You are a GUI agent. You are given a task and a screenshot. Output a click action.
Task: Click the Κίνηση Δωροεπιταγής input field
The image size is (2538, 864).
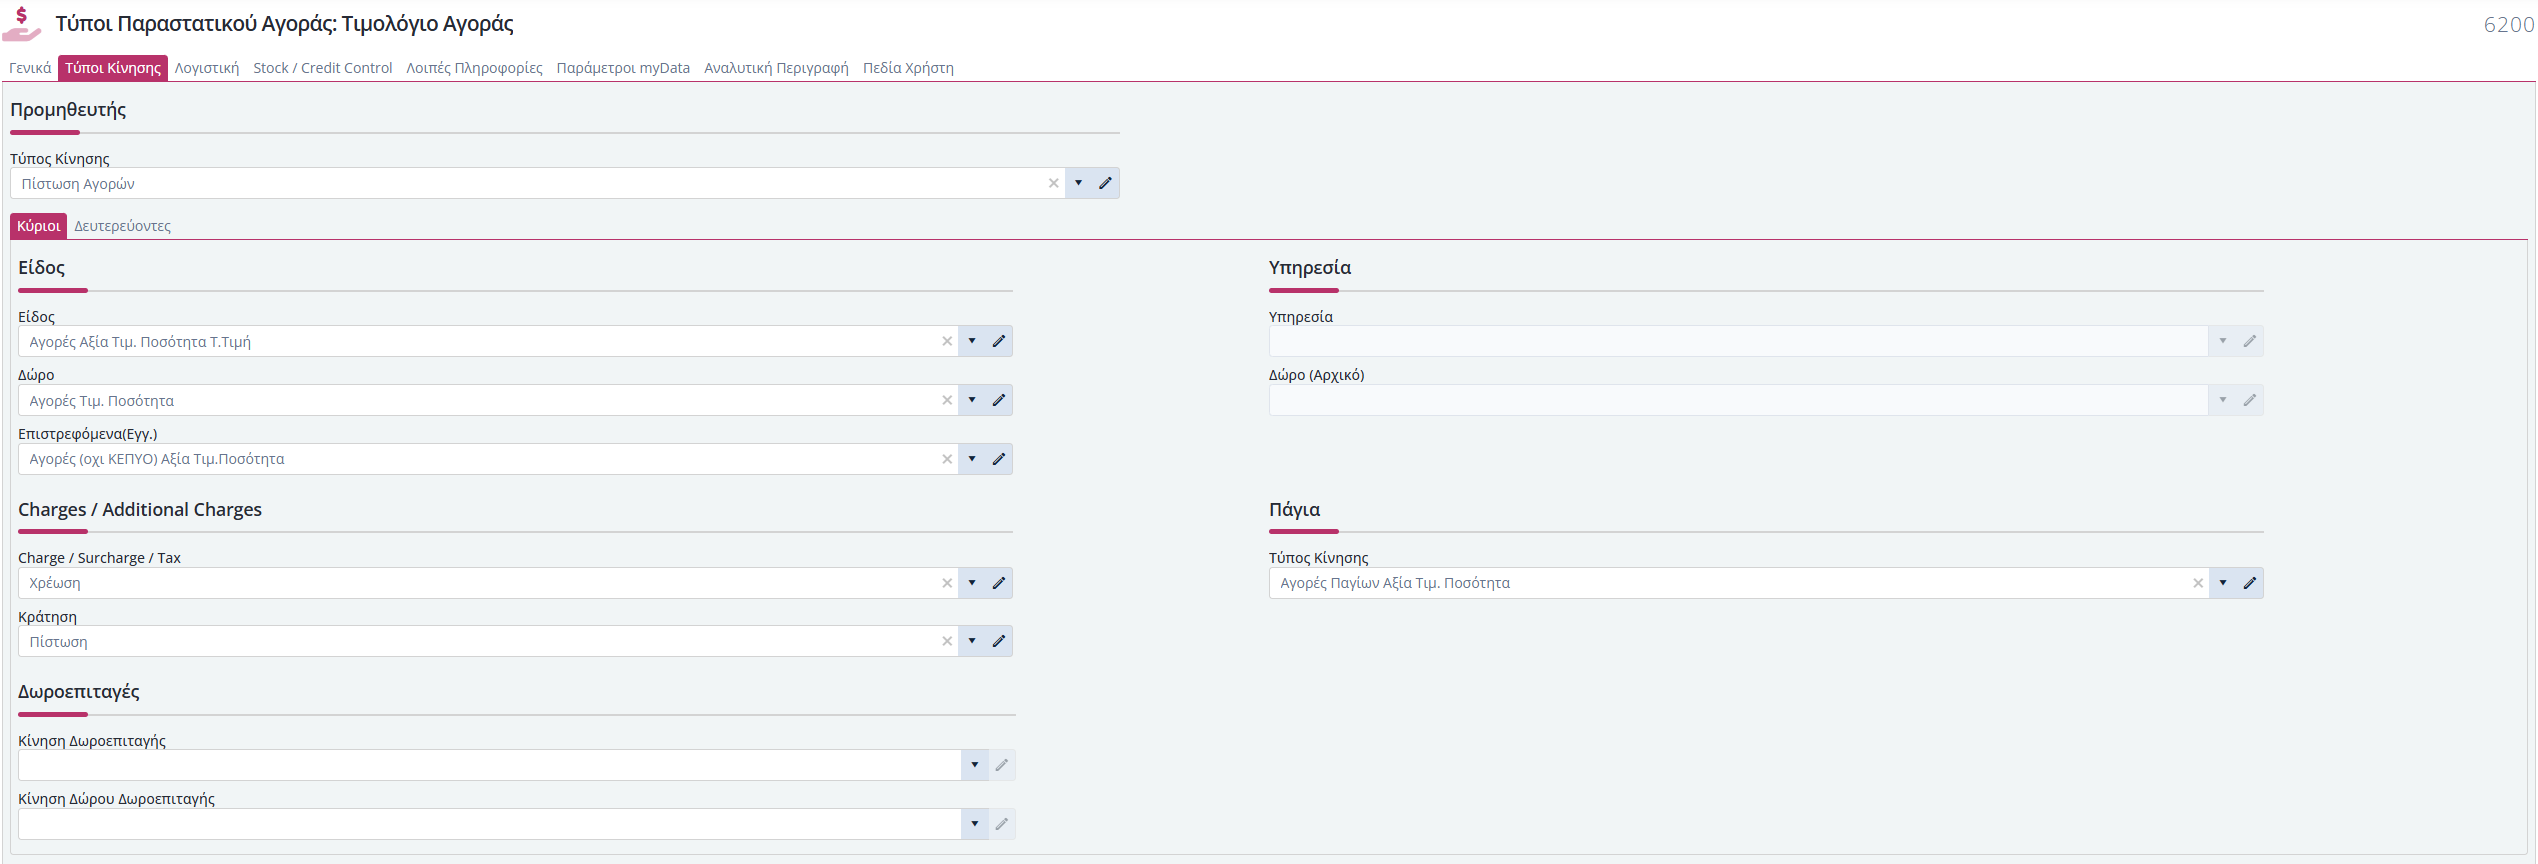pos(490,765)
